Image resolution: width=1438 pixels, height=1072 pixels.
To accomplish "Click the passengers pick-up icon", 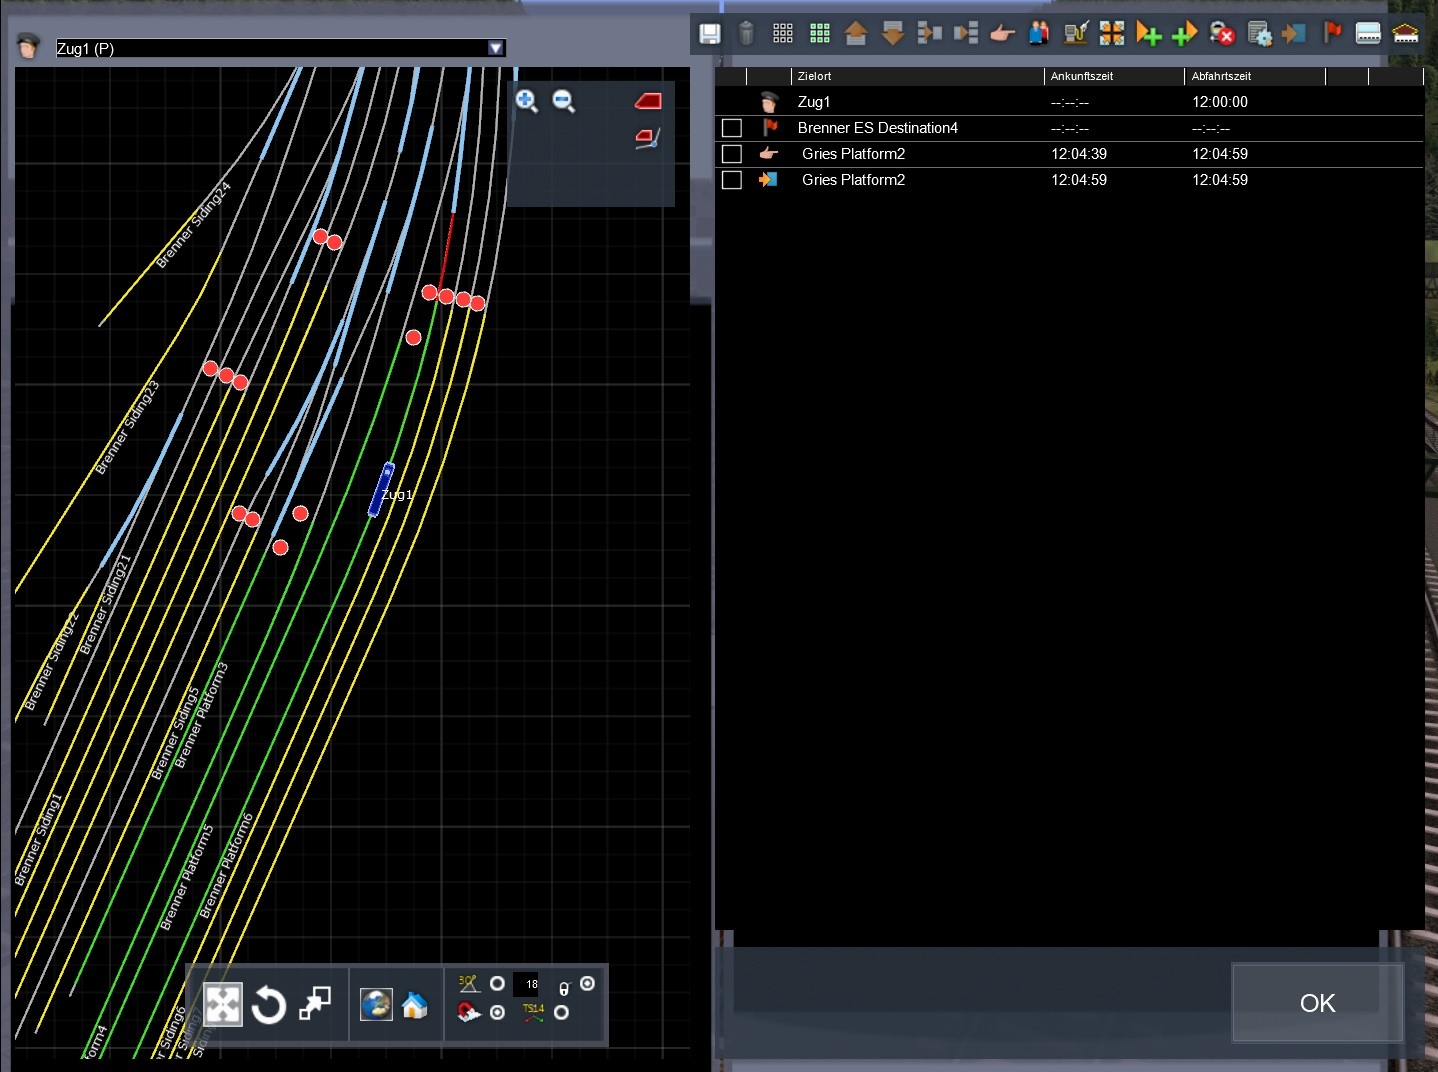I will pos(1039,34).
